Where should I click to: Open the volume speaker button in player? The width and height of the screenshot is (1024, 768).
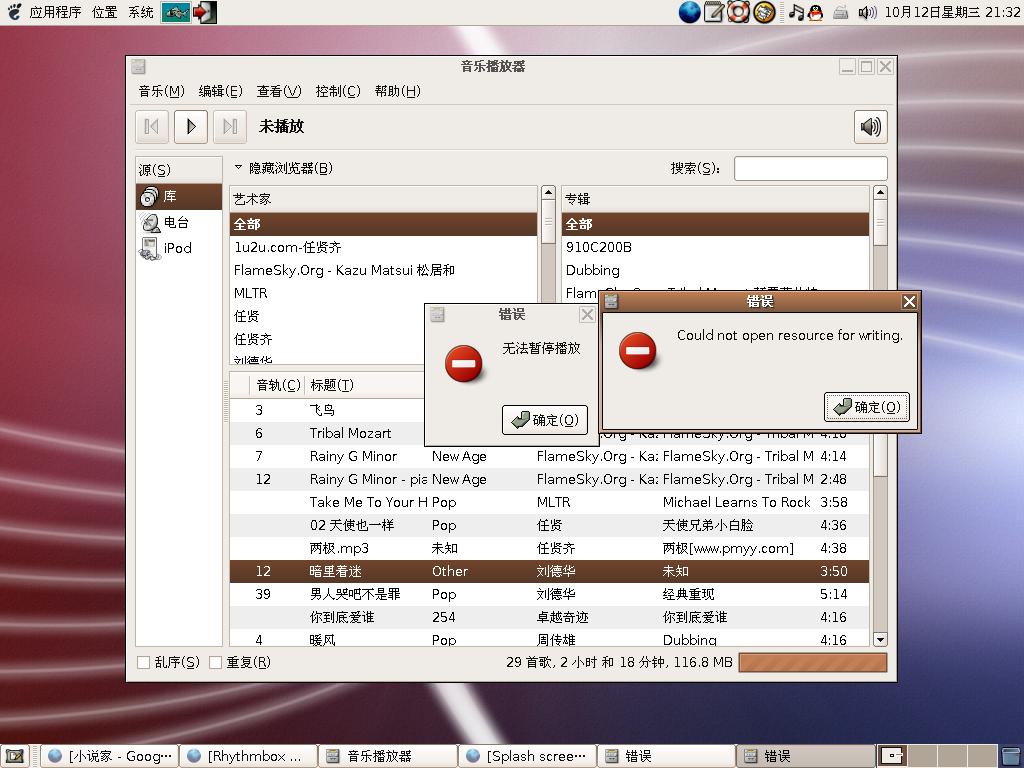[x=871, y=127]
